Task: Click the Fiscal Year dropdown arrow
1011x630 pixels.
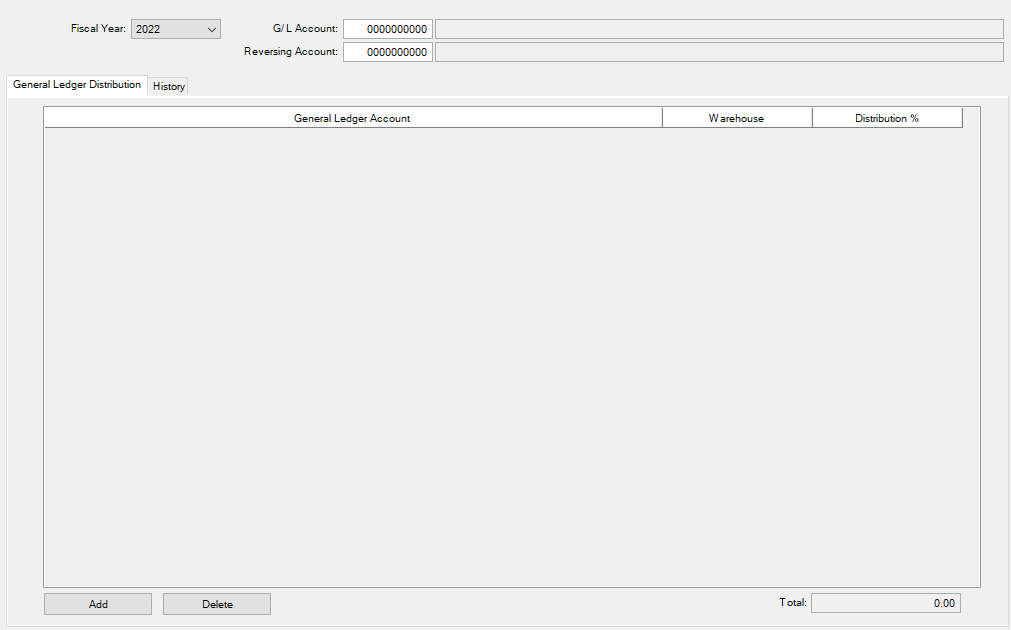Action: tap(211, 30)
